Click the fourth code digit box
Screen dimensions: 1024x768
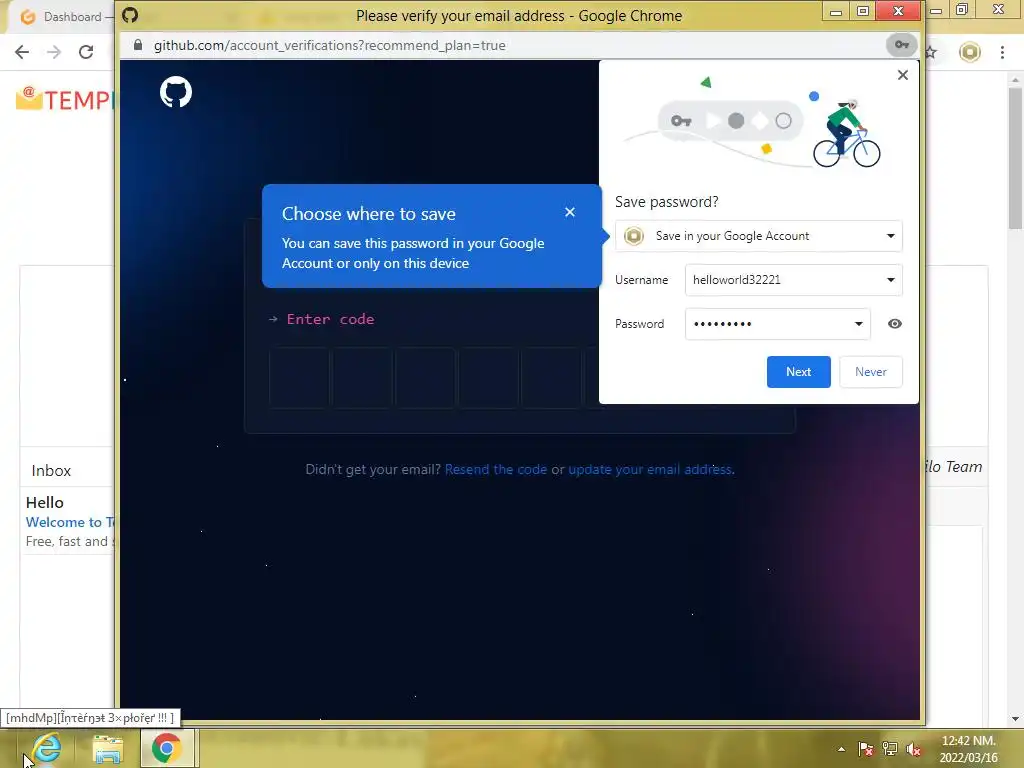pos(488,378)
